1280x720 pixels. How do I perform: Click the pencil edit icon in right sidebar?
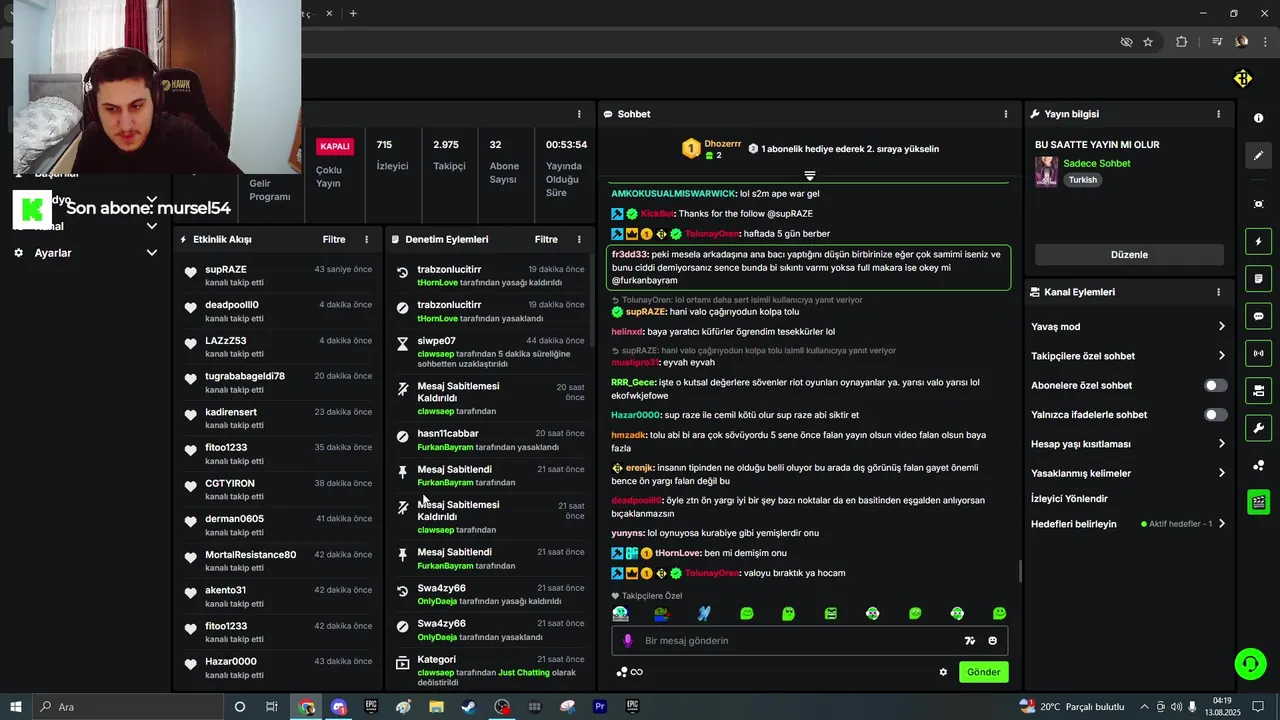1258,155
